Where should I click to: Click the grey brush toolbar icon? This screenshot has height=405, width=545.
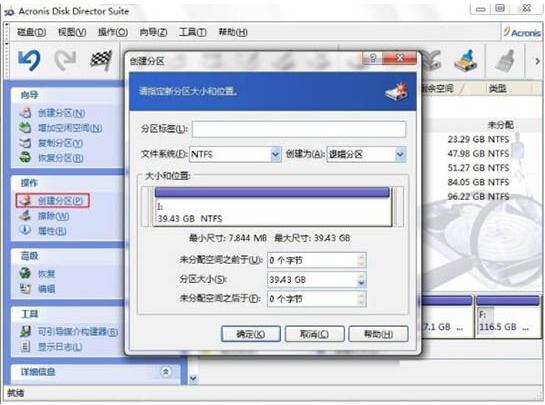click(504, 61)
